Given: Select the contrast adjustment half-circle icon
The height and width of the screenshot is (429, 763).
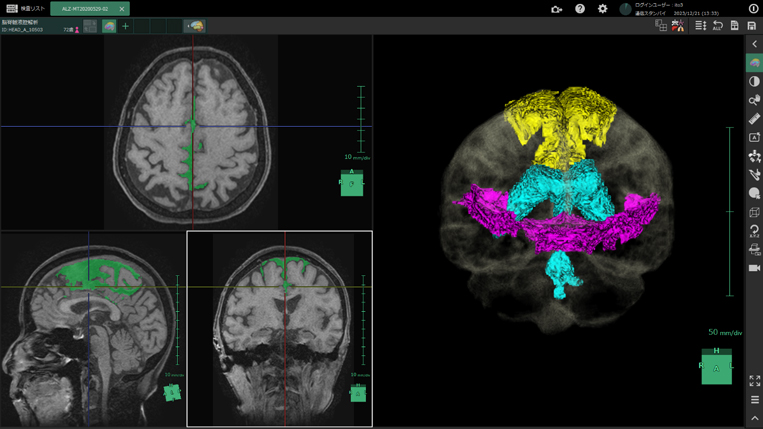Looking at the screenshot, I should pos(754,82).
